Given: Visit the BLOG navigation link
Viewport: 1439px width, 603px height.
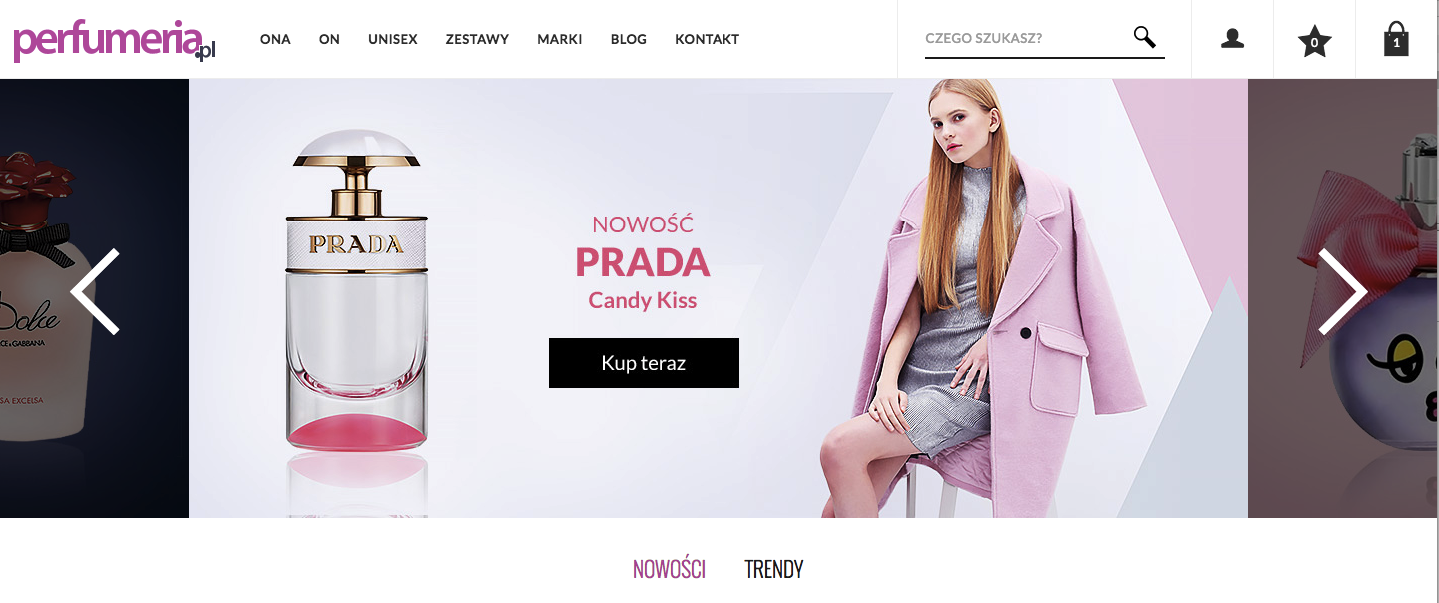Looking at the screenshot, I should [628, 39].
